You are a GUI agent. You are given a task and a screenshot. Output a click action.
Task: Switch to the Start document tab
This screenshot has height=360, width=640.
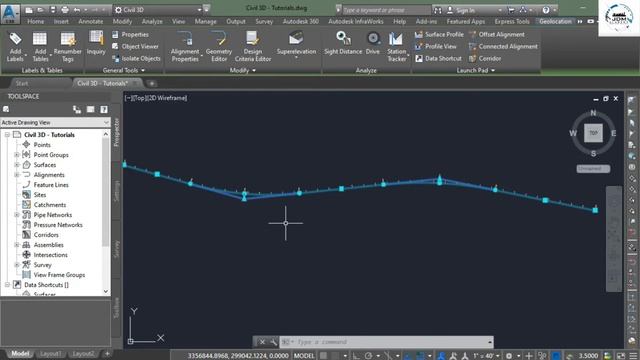22,83
